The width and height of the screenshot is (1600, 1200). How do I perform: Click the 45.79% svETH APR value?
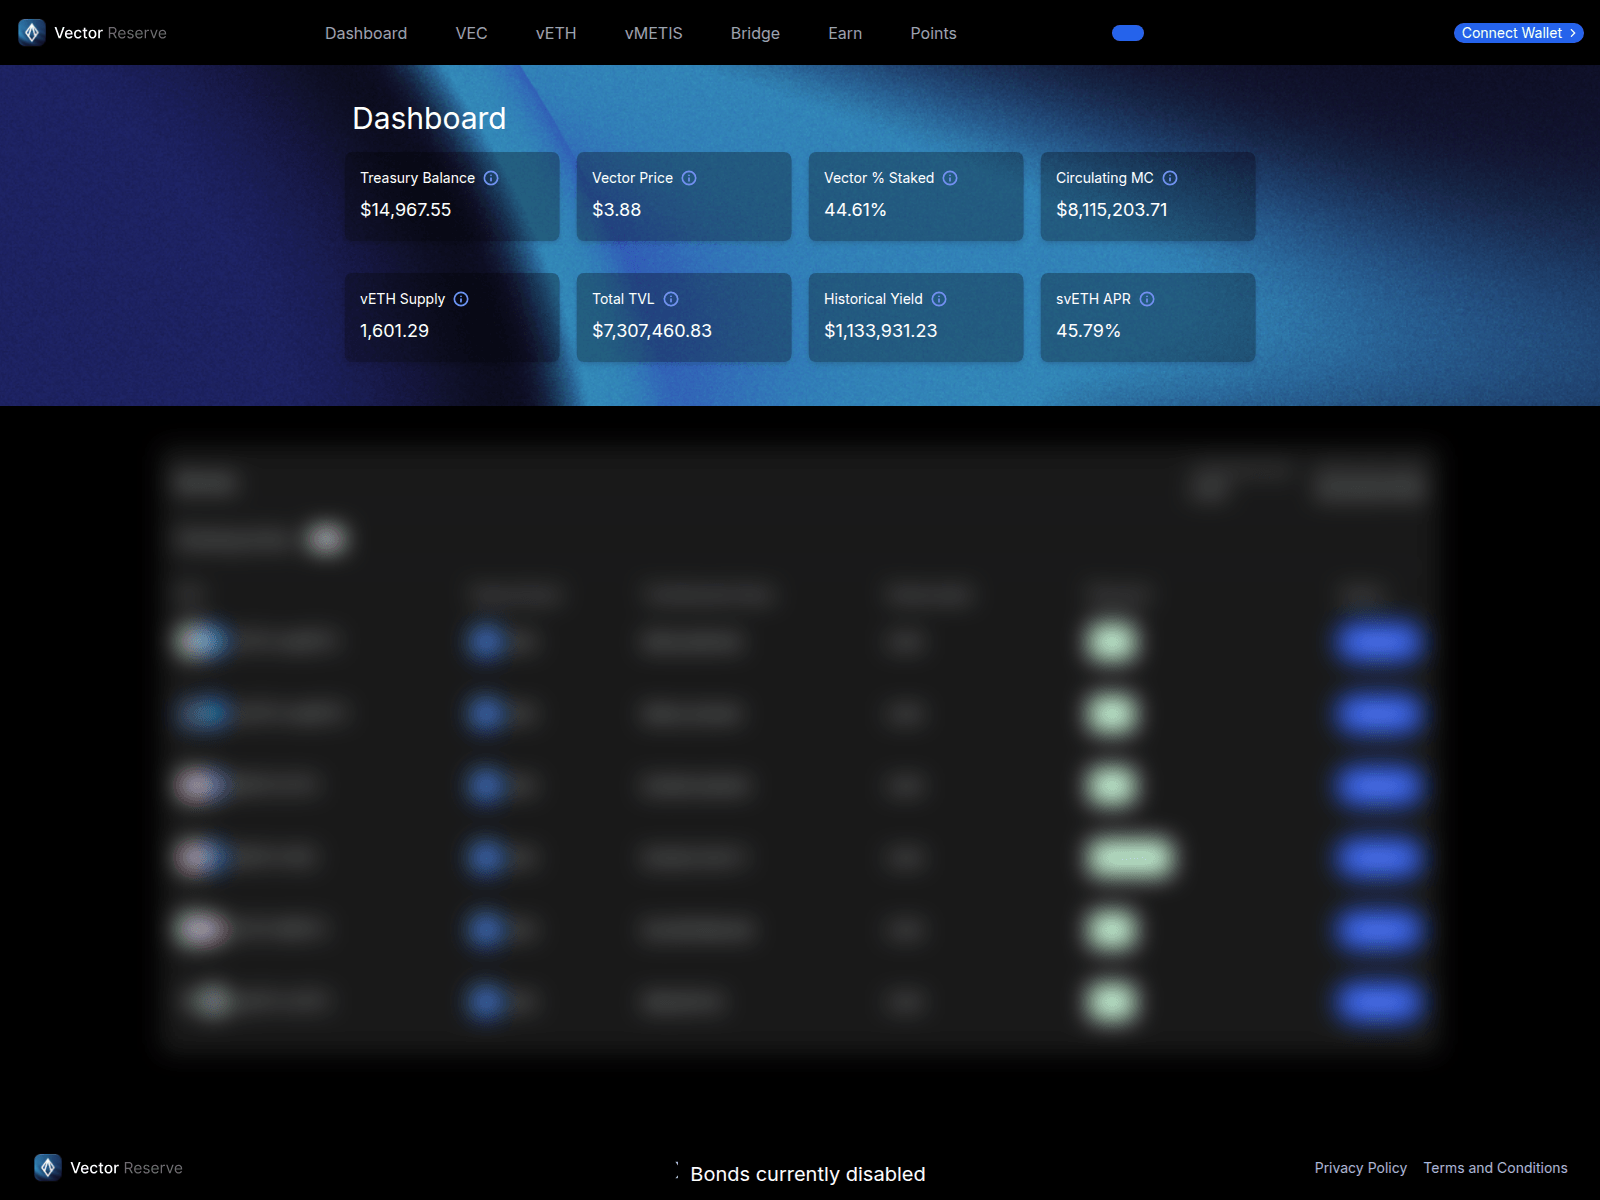1088,331
